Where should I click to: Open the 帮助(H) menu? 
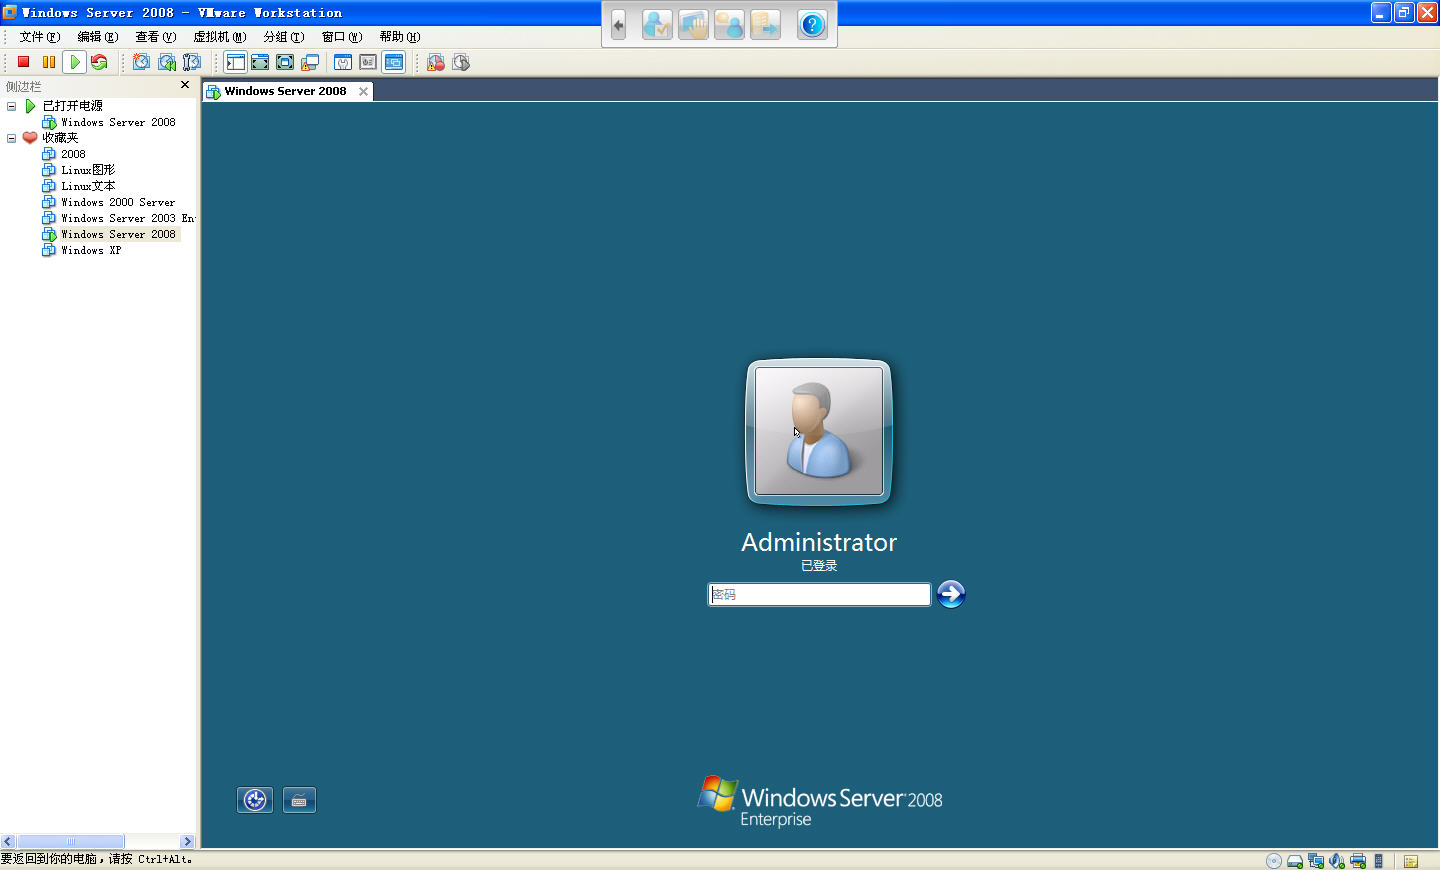pyautogui.click(x=400, y=37)
